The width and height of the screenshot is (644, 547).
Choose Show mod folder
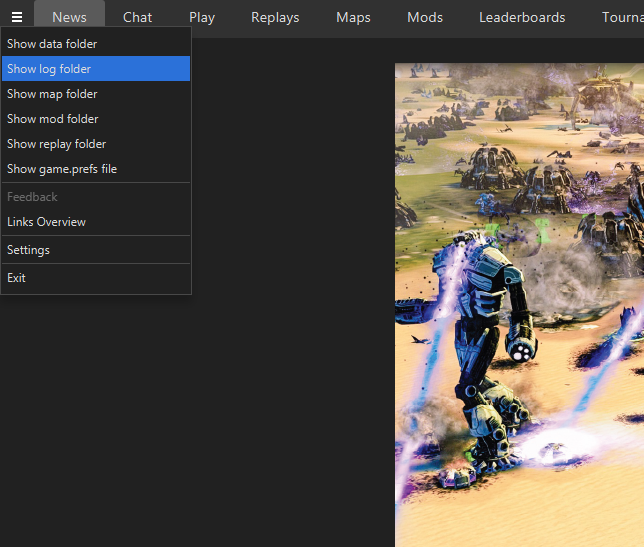tap(96, 119)
